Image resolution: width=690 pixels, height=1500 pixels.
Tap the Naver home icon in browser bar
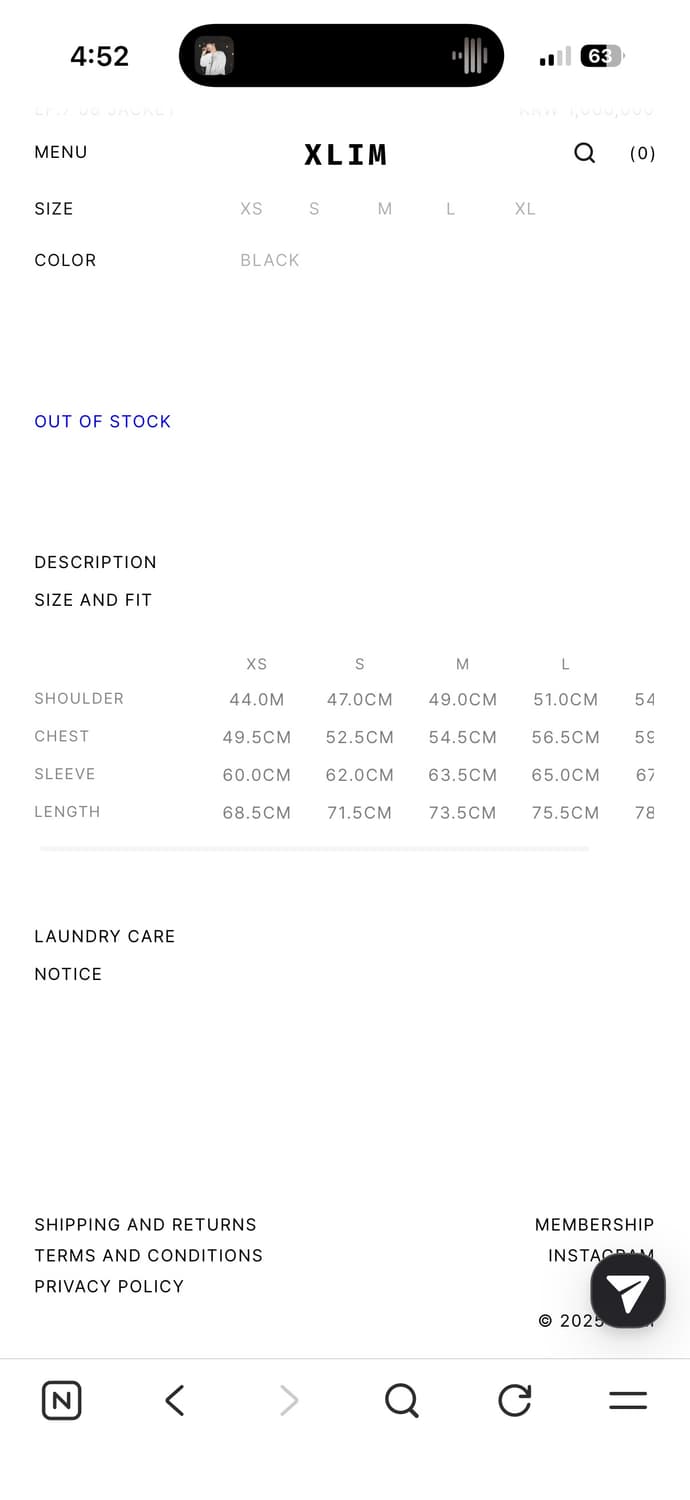pos(62,1400)
